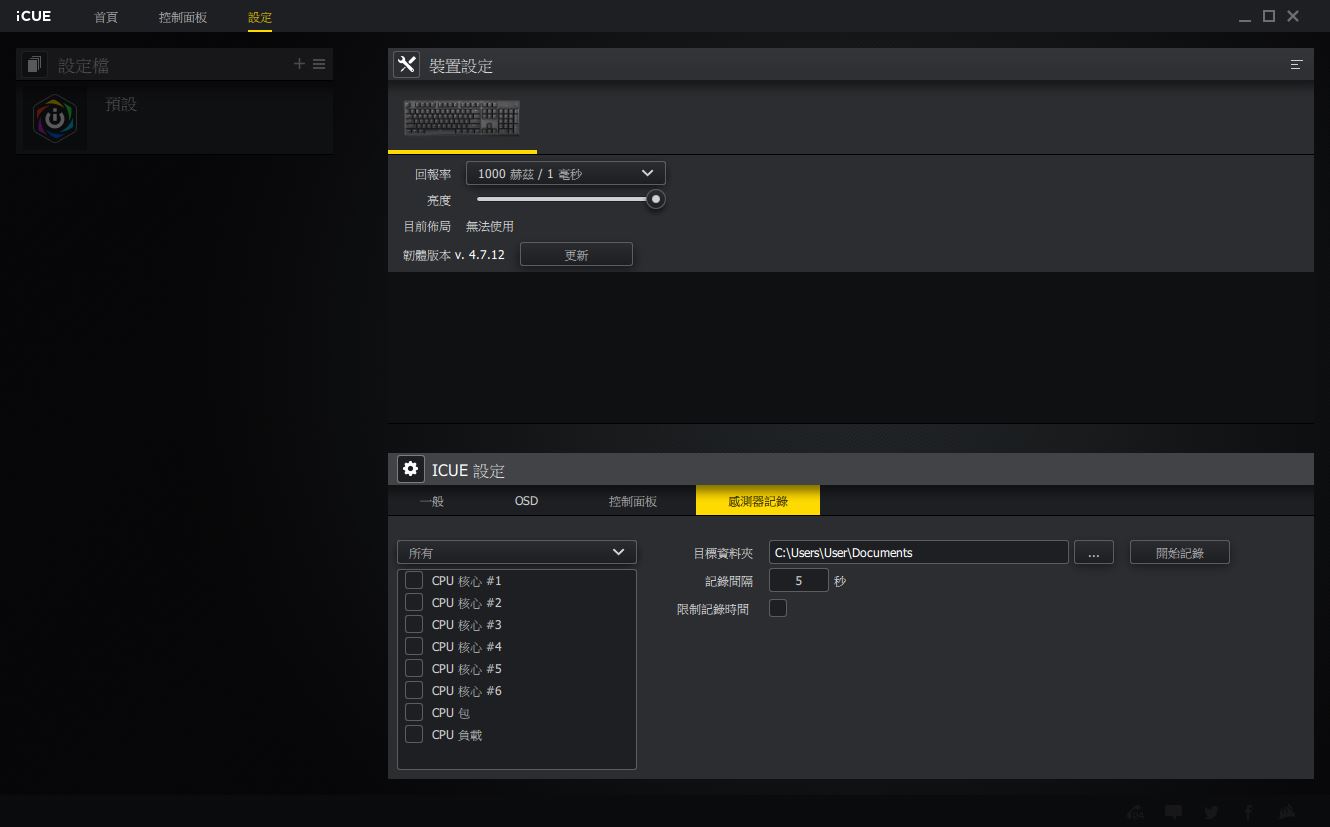
Task: Open the 控制面板 settings tab
Action: click(x=633, y=501)
